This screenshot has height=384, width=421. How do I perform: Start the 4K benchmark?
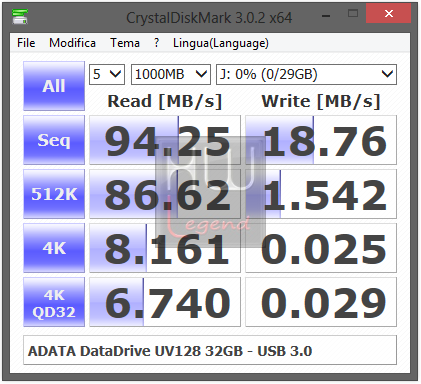(x=54, y=248)
